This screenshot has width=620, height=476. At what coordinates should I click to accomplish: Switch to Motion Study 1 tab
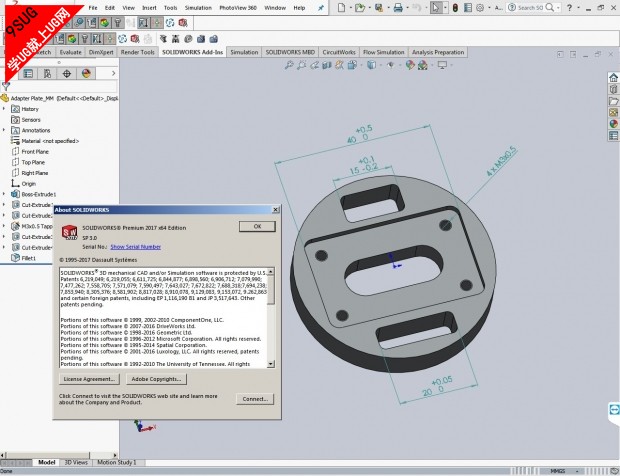point(117,462)
